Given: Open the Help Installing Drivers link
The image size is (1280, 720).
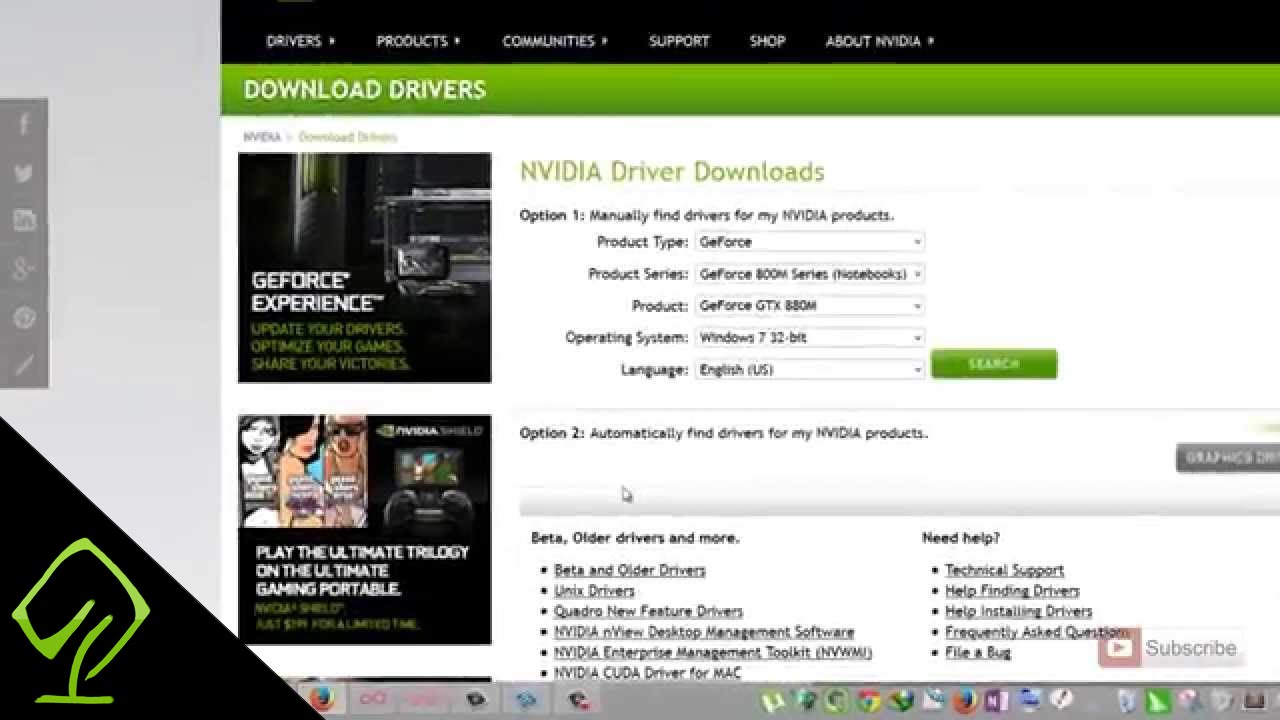Looking at the screenshot, I should click(1018, 611).
